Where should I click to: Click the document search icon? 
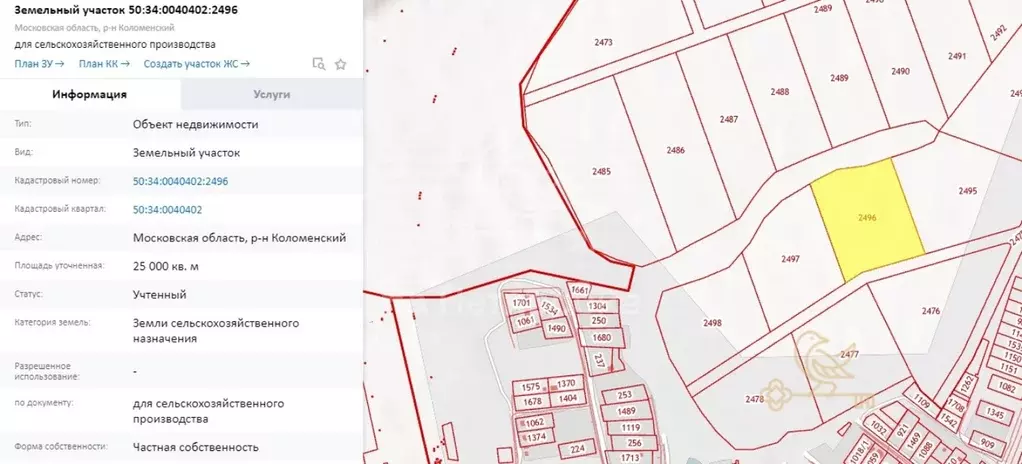click(x=319, y=64)
